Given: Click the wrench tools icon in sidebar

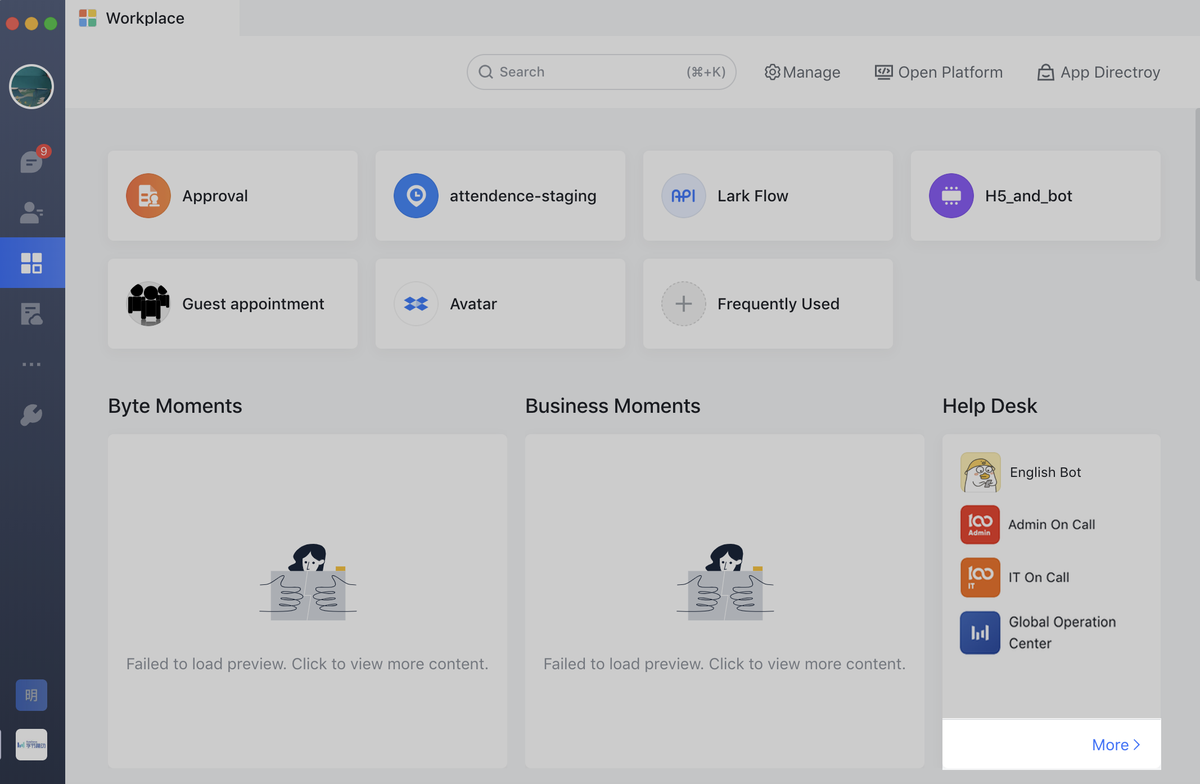Looking at the screenshot, I should click(x=32, y=415).
